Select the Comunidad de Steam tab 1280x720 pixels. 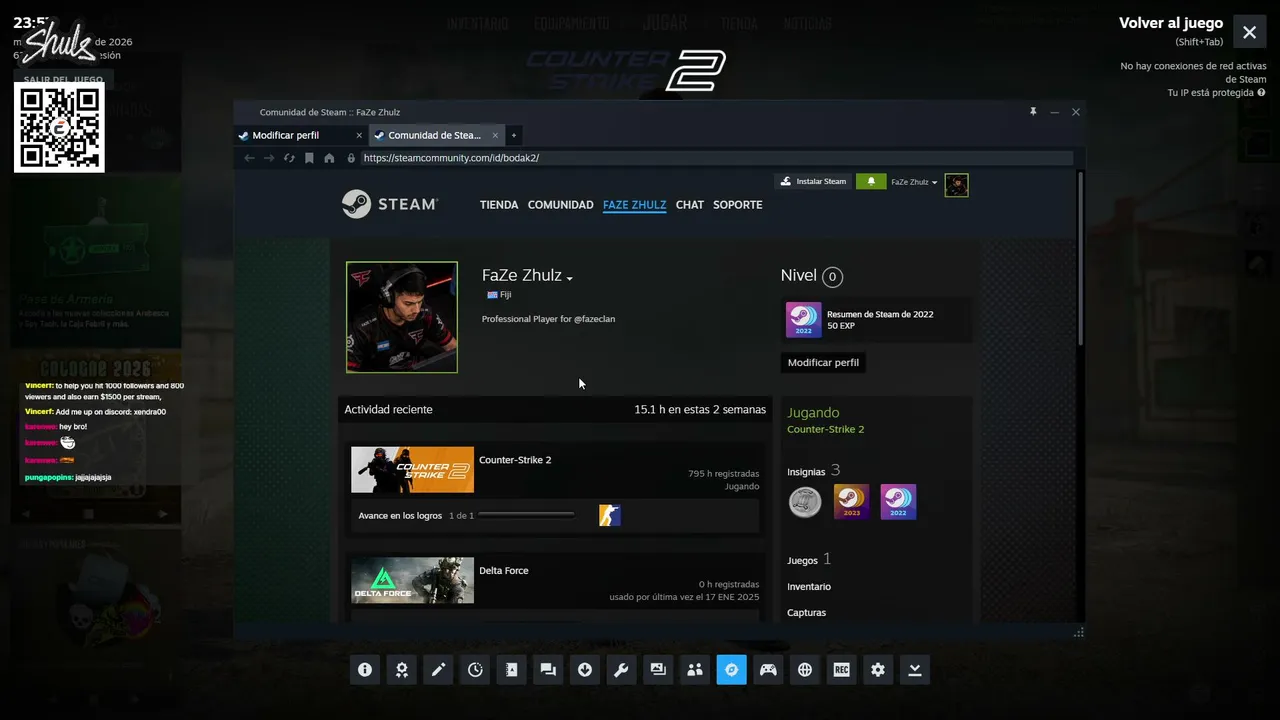click(x=434, y=135)
